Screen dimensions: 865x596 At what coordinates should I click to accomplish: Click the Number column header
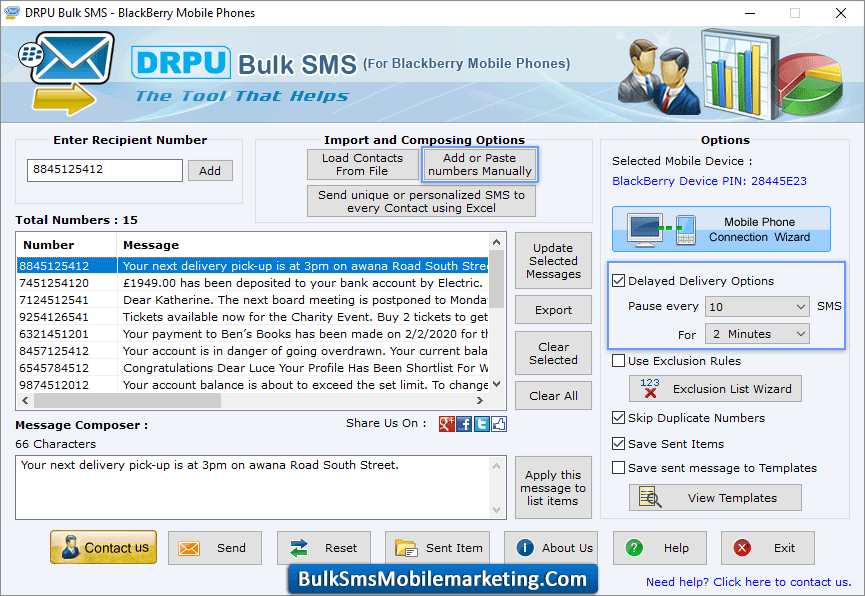point(67,244)
